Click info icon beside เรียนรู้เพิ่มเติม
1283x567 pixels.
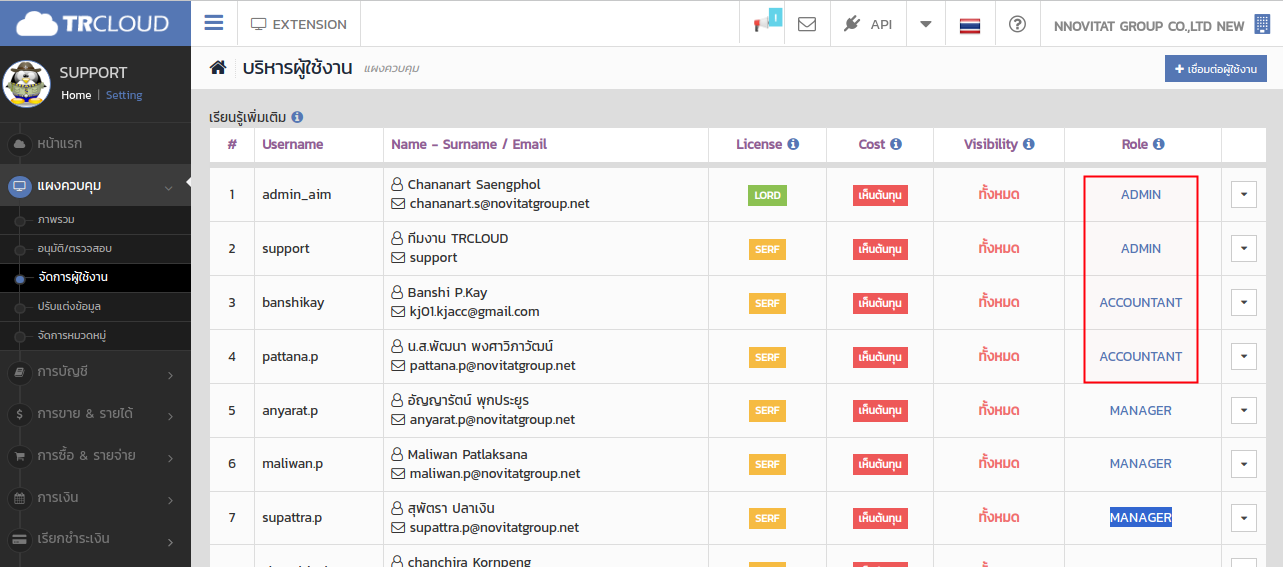point(297,117)
